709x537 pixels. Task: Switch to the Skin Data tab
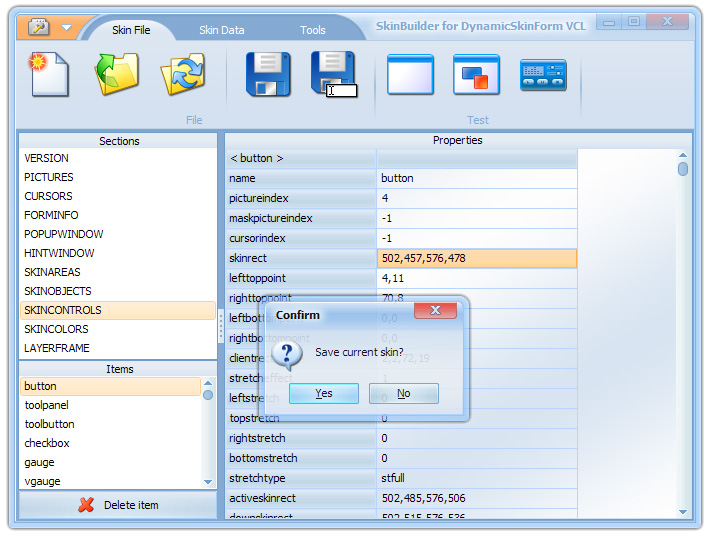tap(221, 30)
